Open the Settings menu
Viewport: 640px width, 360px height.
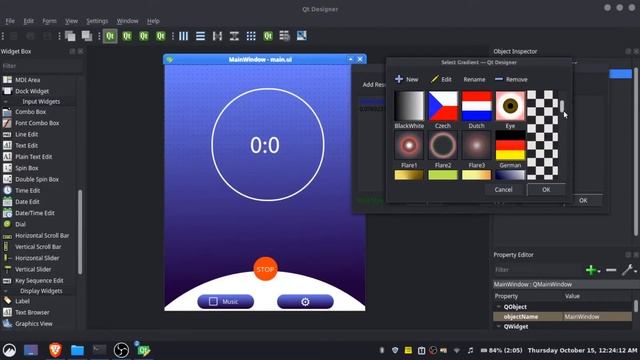tap(97, 21)
